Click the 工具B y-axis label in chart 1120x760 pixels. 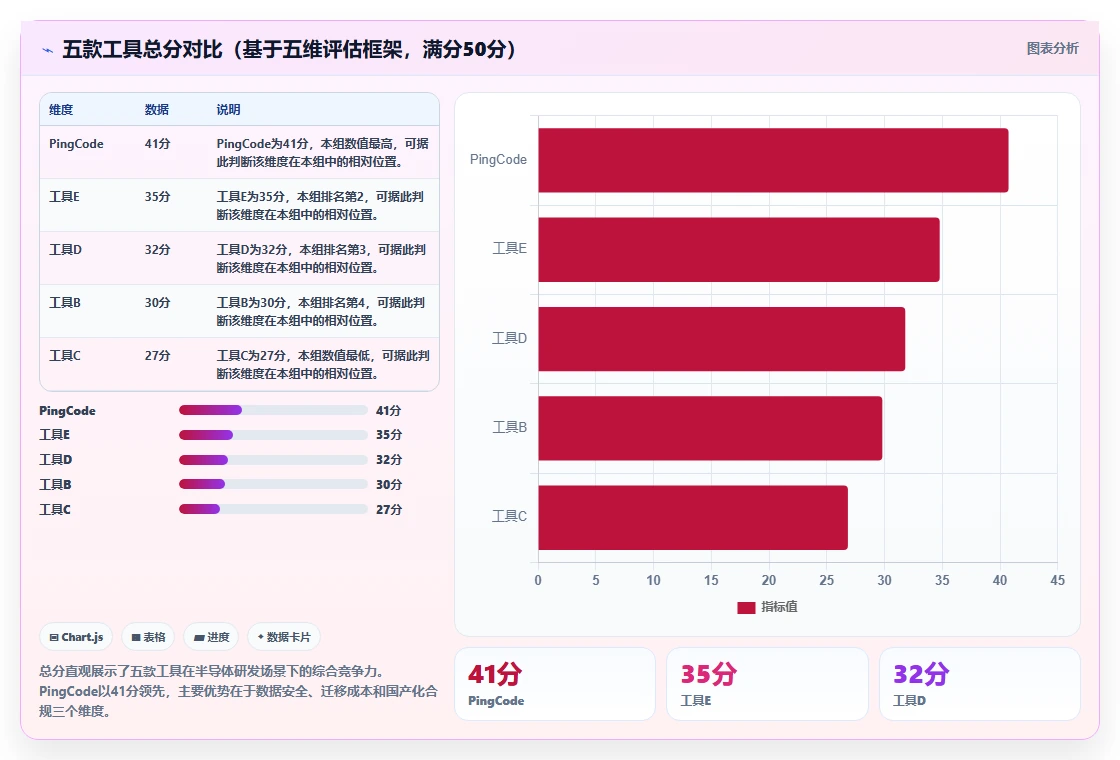[509, 427]
